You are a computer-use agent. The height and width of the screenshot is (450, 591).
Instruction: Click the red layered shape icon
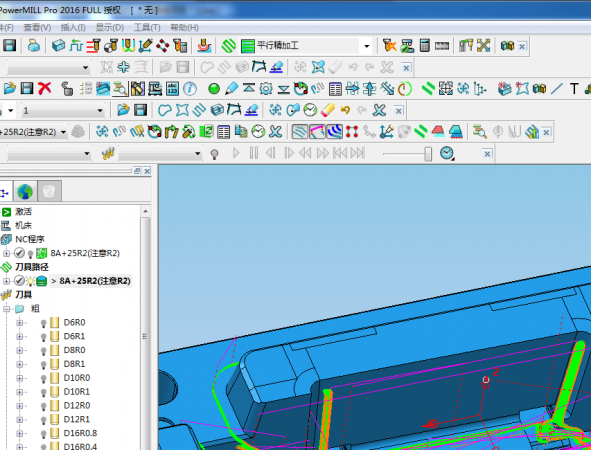(438, 132)
